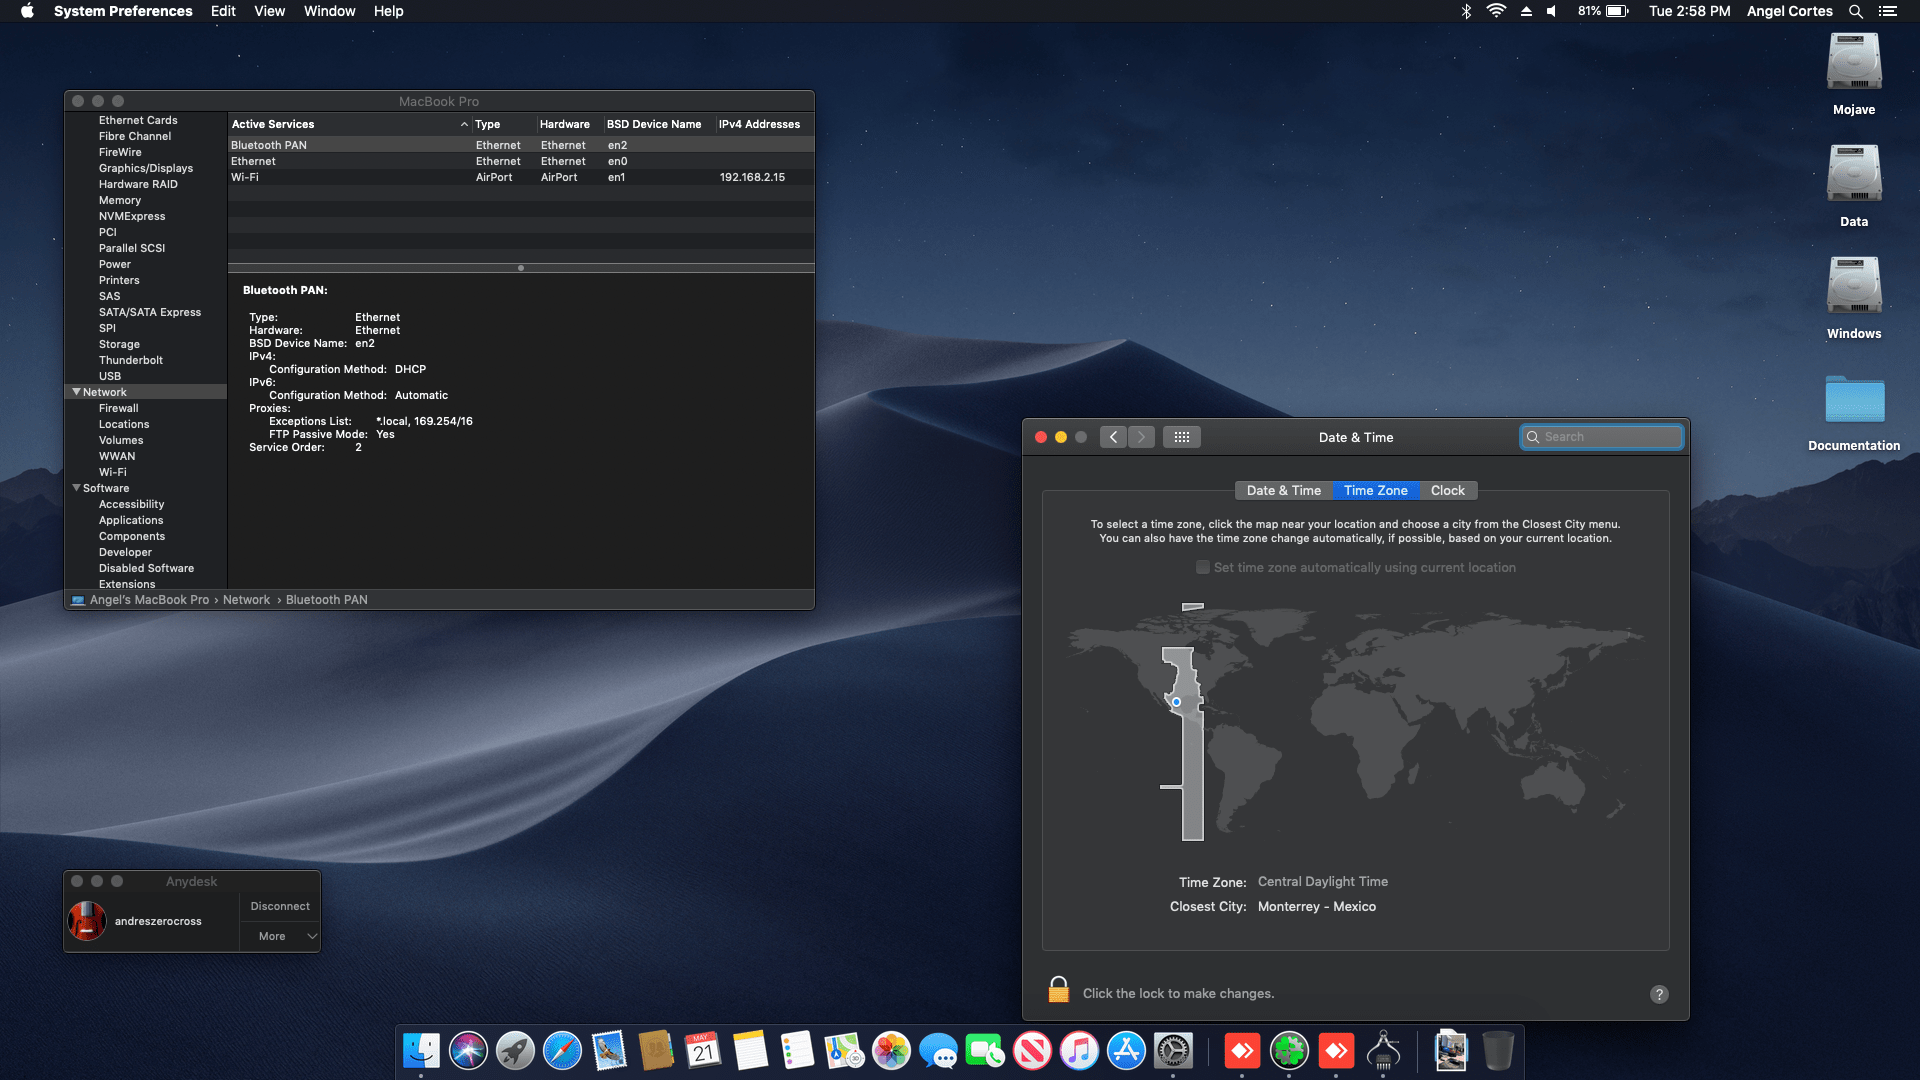Open the Wi-Fi status menu
1920x1080 pixels.
click(1496, 11)
